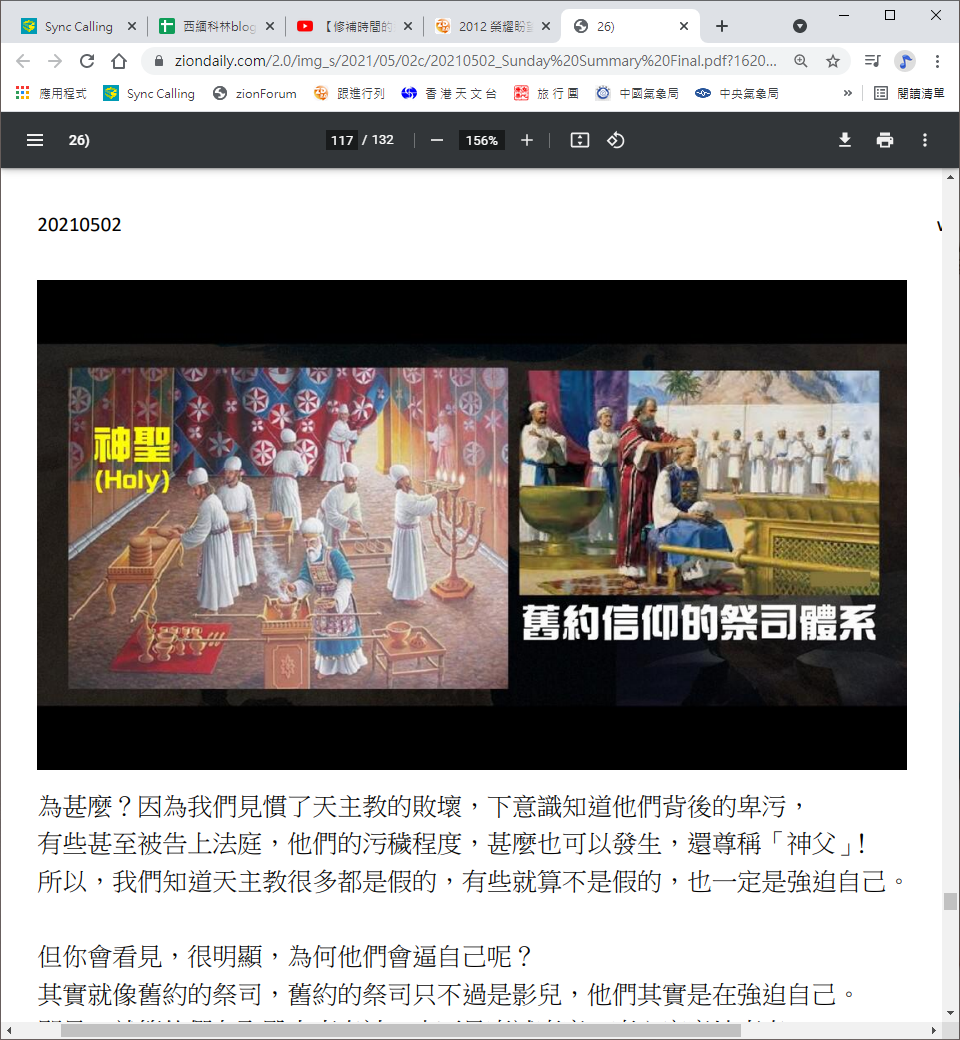Zoom out the PDF document
Screen dimensions: 960x1040
[437, 140]
